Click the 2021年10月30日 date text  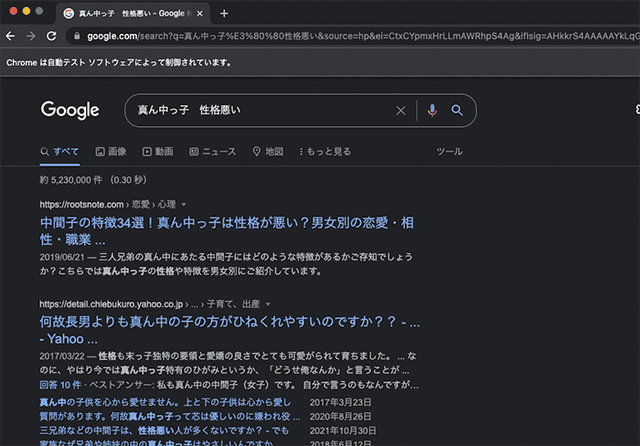(343, 431)
